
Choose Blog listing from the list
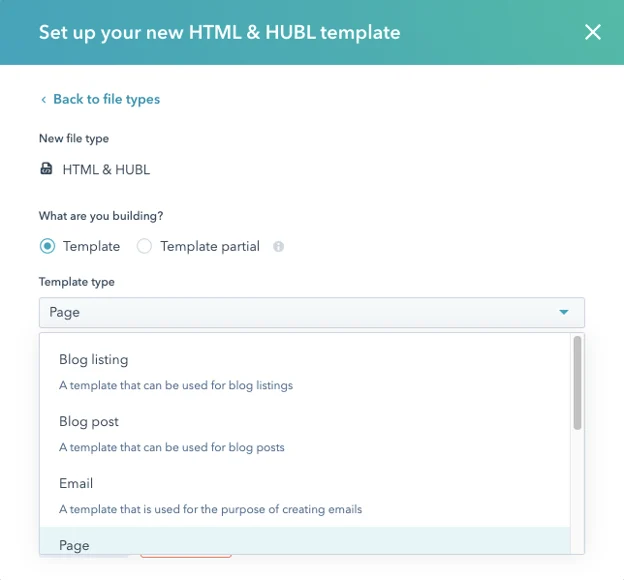[x=305, y=372]
